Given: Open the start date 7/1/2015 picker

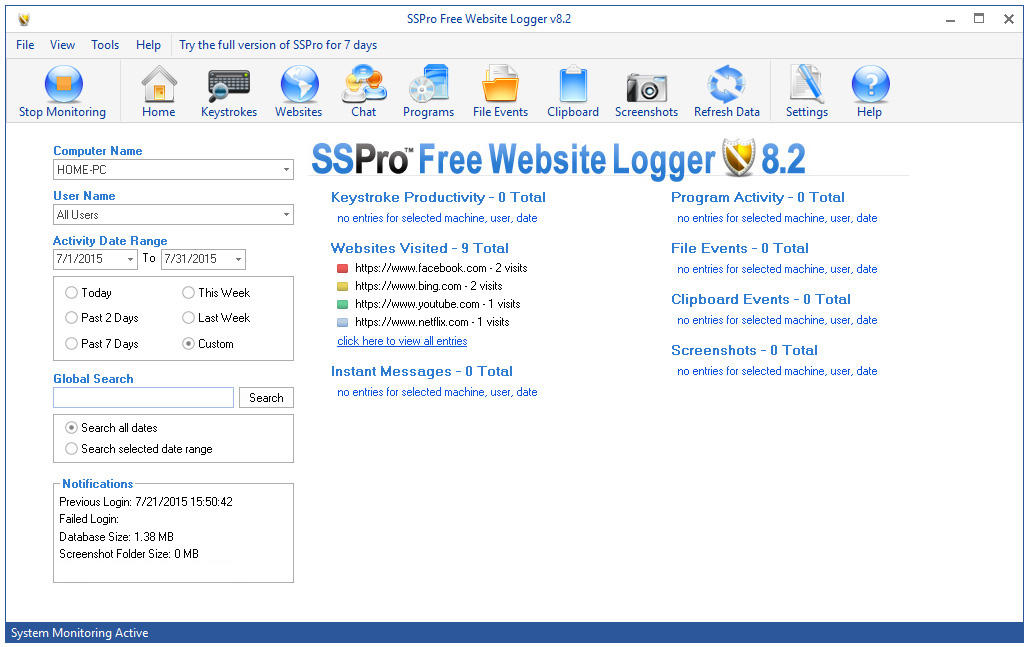Looking at the screenshot, I should 130,259.
